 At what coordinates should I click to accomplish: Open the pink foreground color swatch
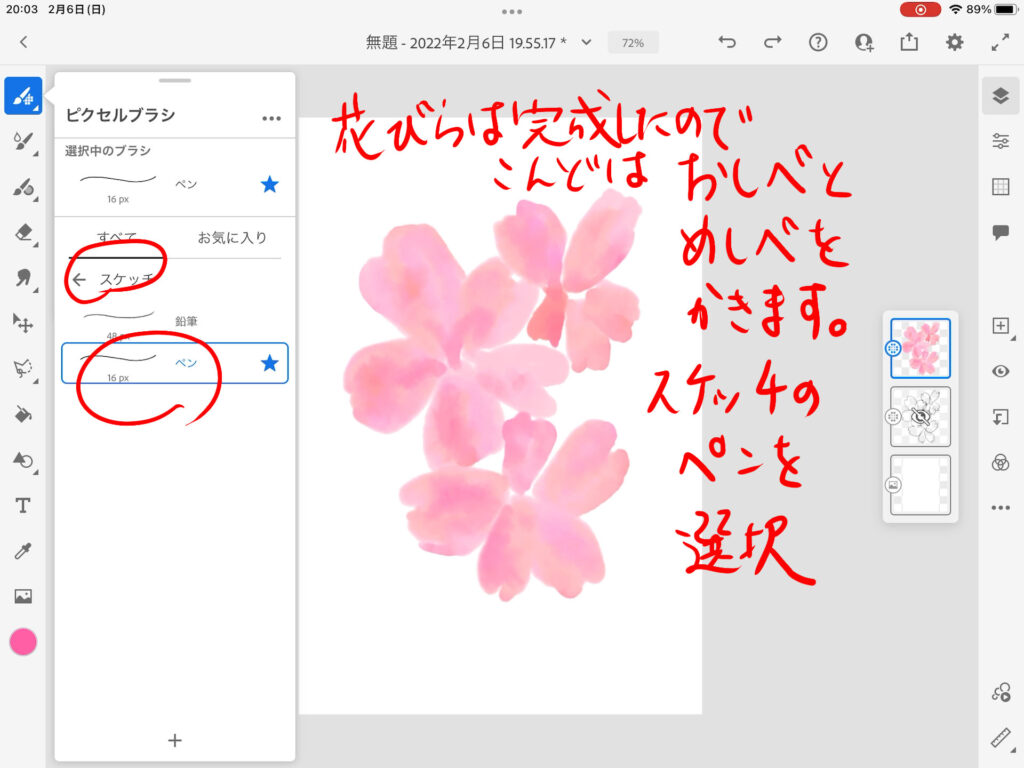click(23, 642)
